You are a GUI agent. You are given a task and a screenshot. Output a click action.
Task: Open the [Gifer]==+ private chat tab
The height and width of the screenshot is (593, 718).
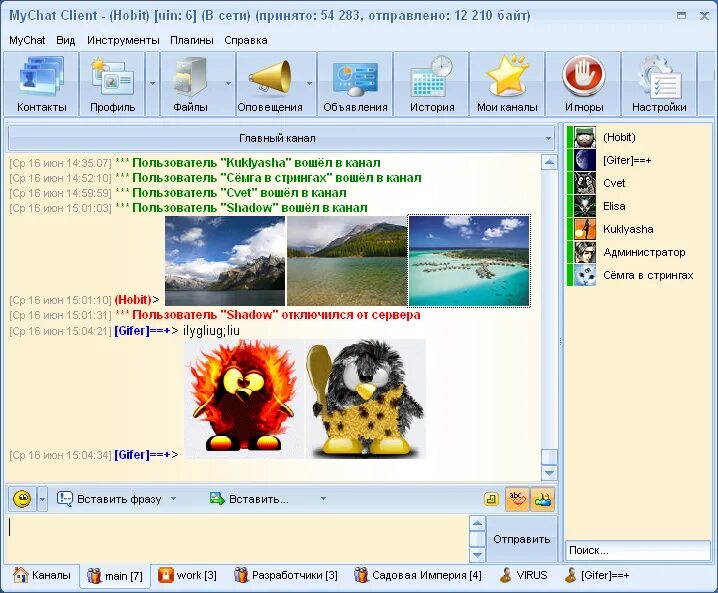[597, 575]
